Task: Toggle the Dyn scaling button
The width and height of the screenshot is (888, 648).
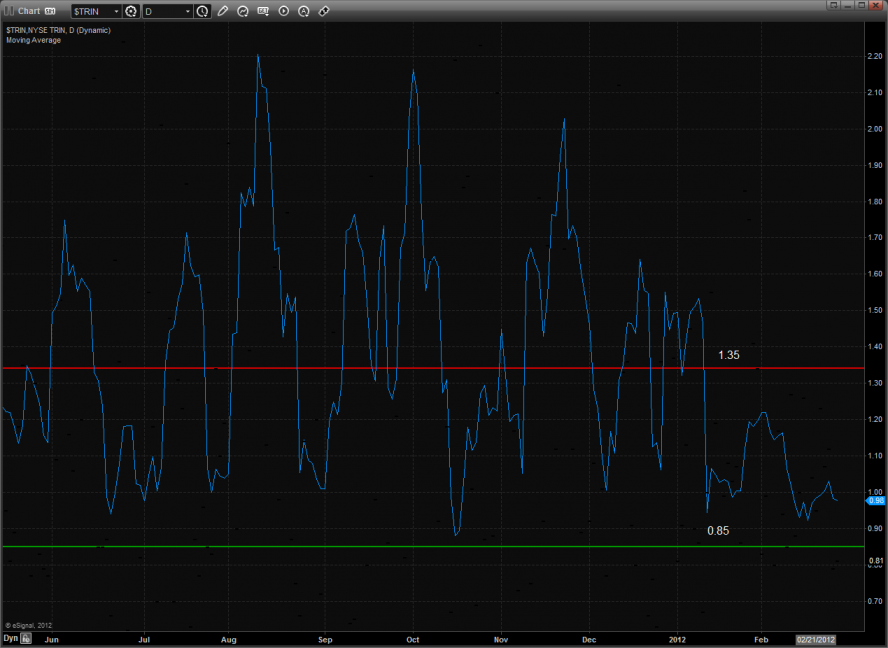Action: click(10, 637)
